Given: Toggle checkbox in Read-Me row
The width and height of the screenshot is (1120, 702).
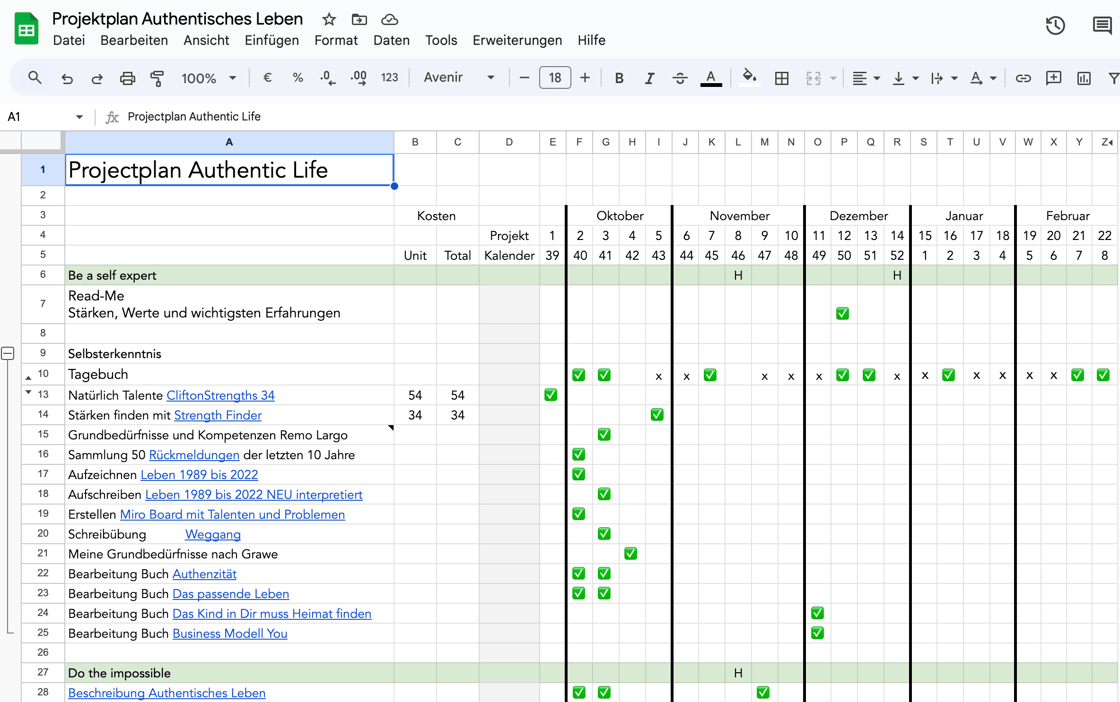Looking at the screenshot, I should coord(842,313).
